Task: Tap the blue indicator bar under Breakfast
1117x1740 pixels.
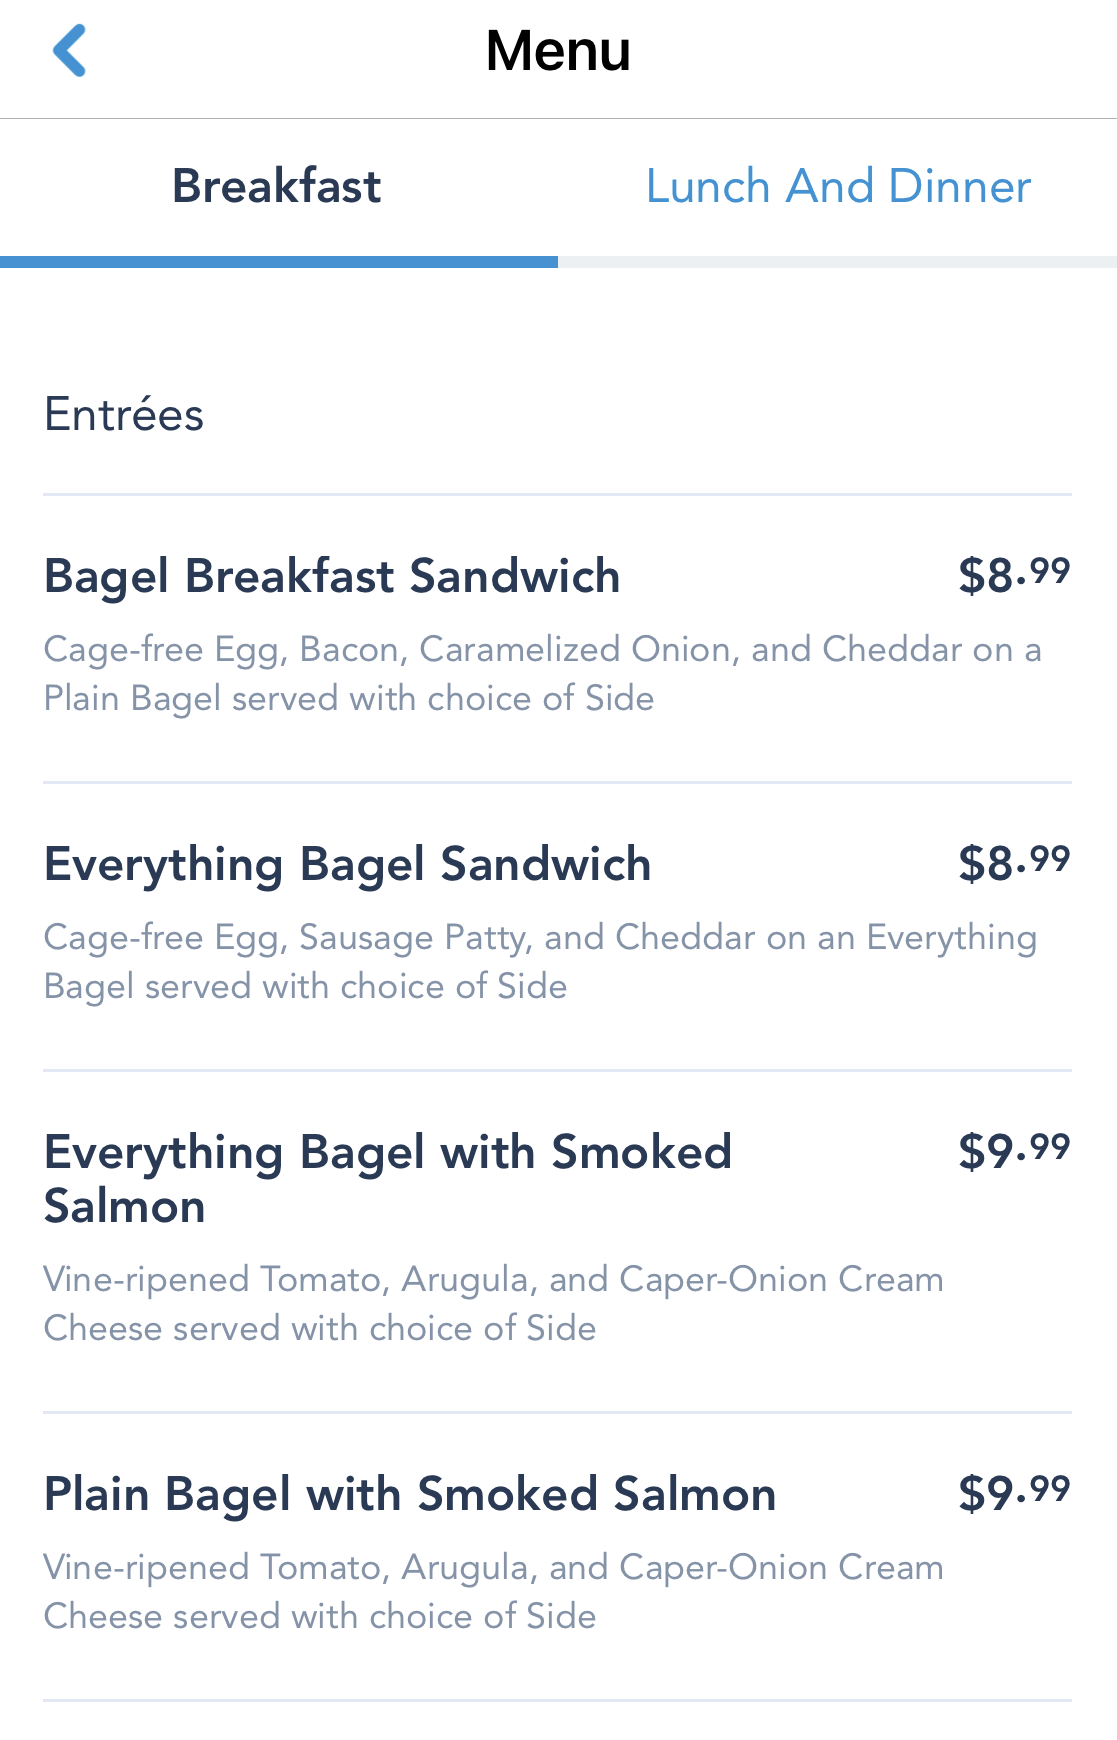Action: [x=279, y=262]
